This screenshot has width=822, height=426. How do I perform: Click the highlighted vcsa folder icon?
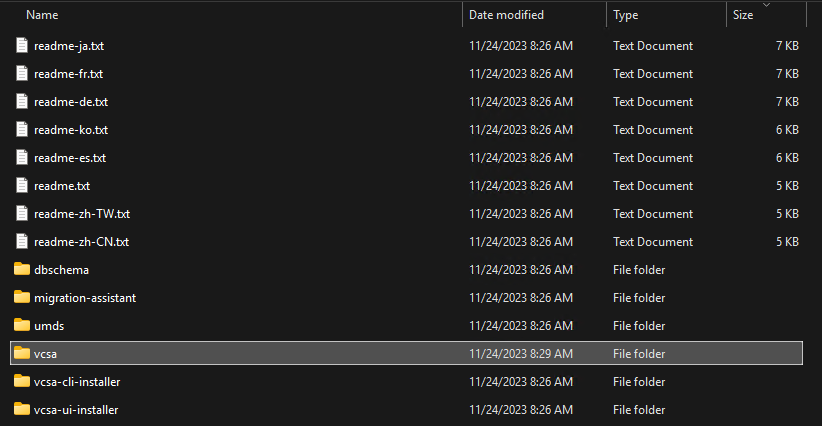tap(22, 354)
